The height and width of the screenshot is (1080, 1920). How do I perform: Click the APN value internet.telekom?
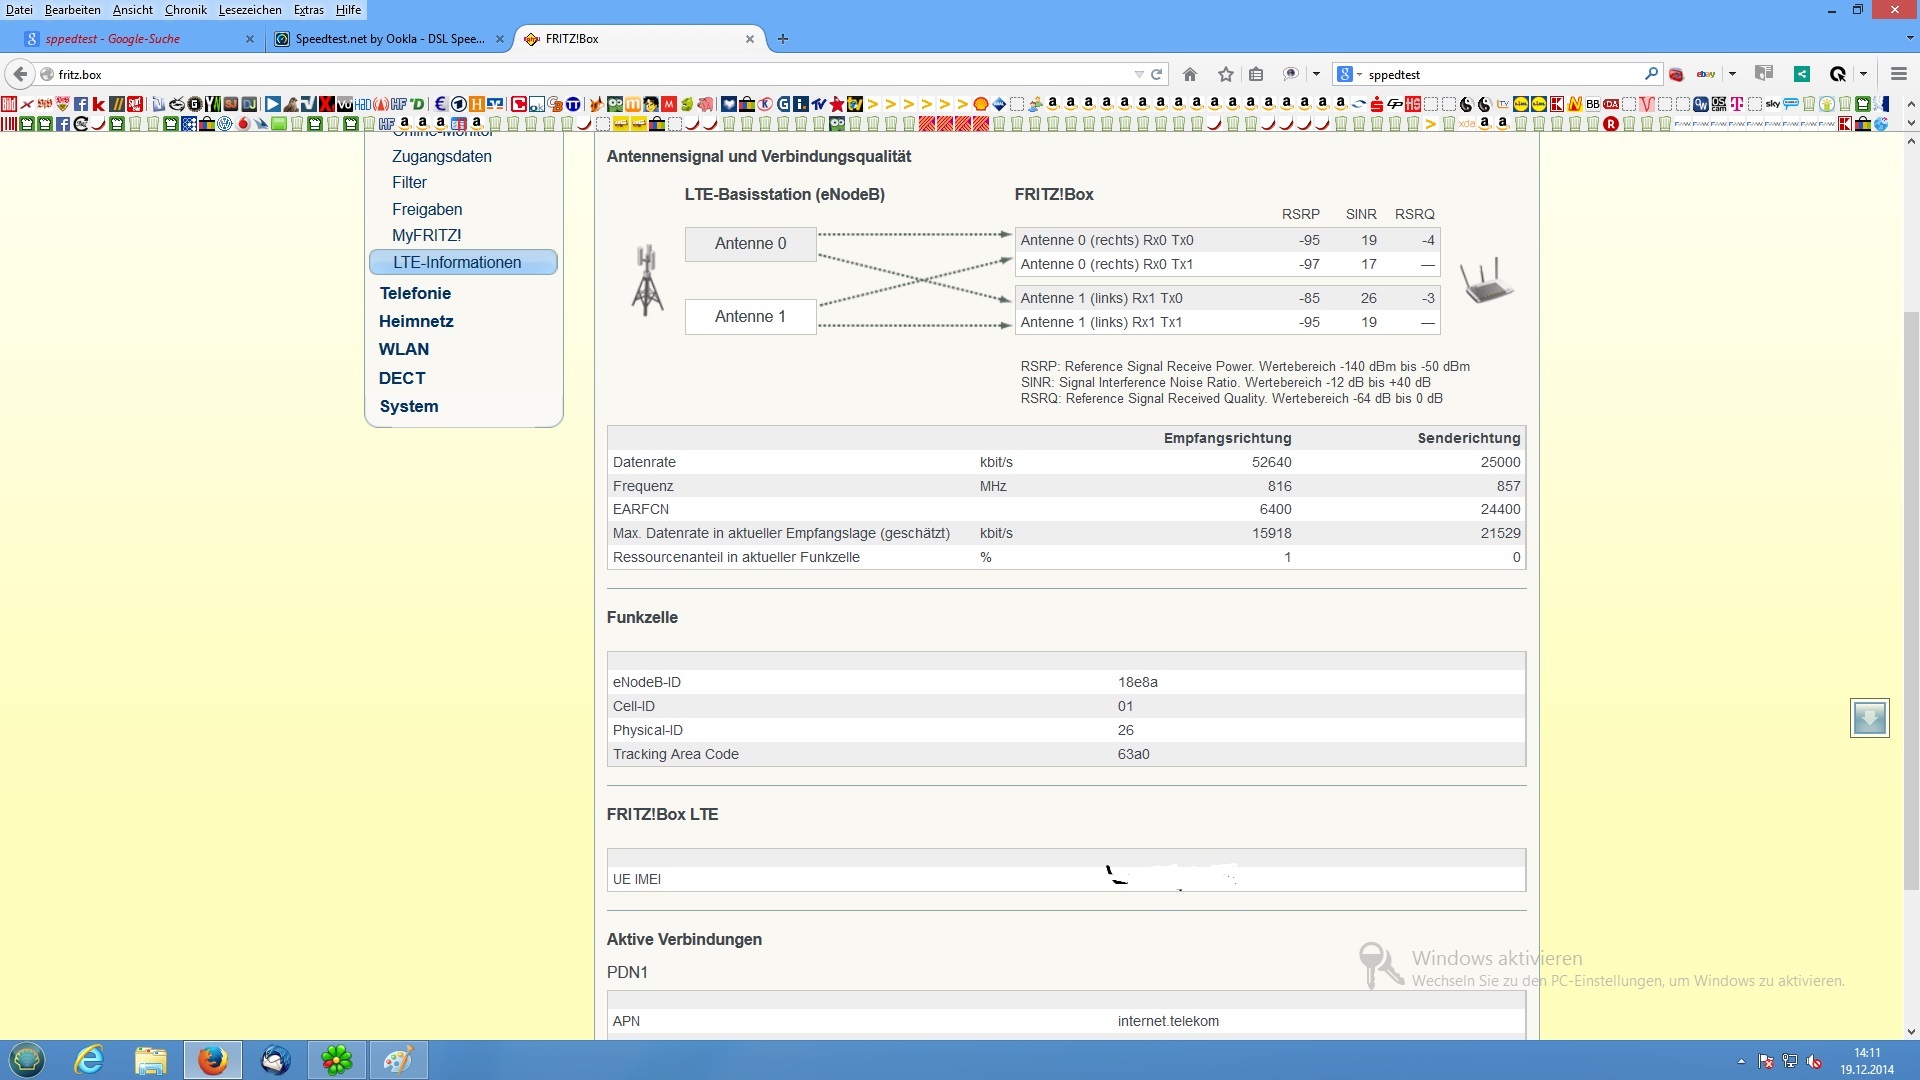(x=1168, y=1021)
